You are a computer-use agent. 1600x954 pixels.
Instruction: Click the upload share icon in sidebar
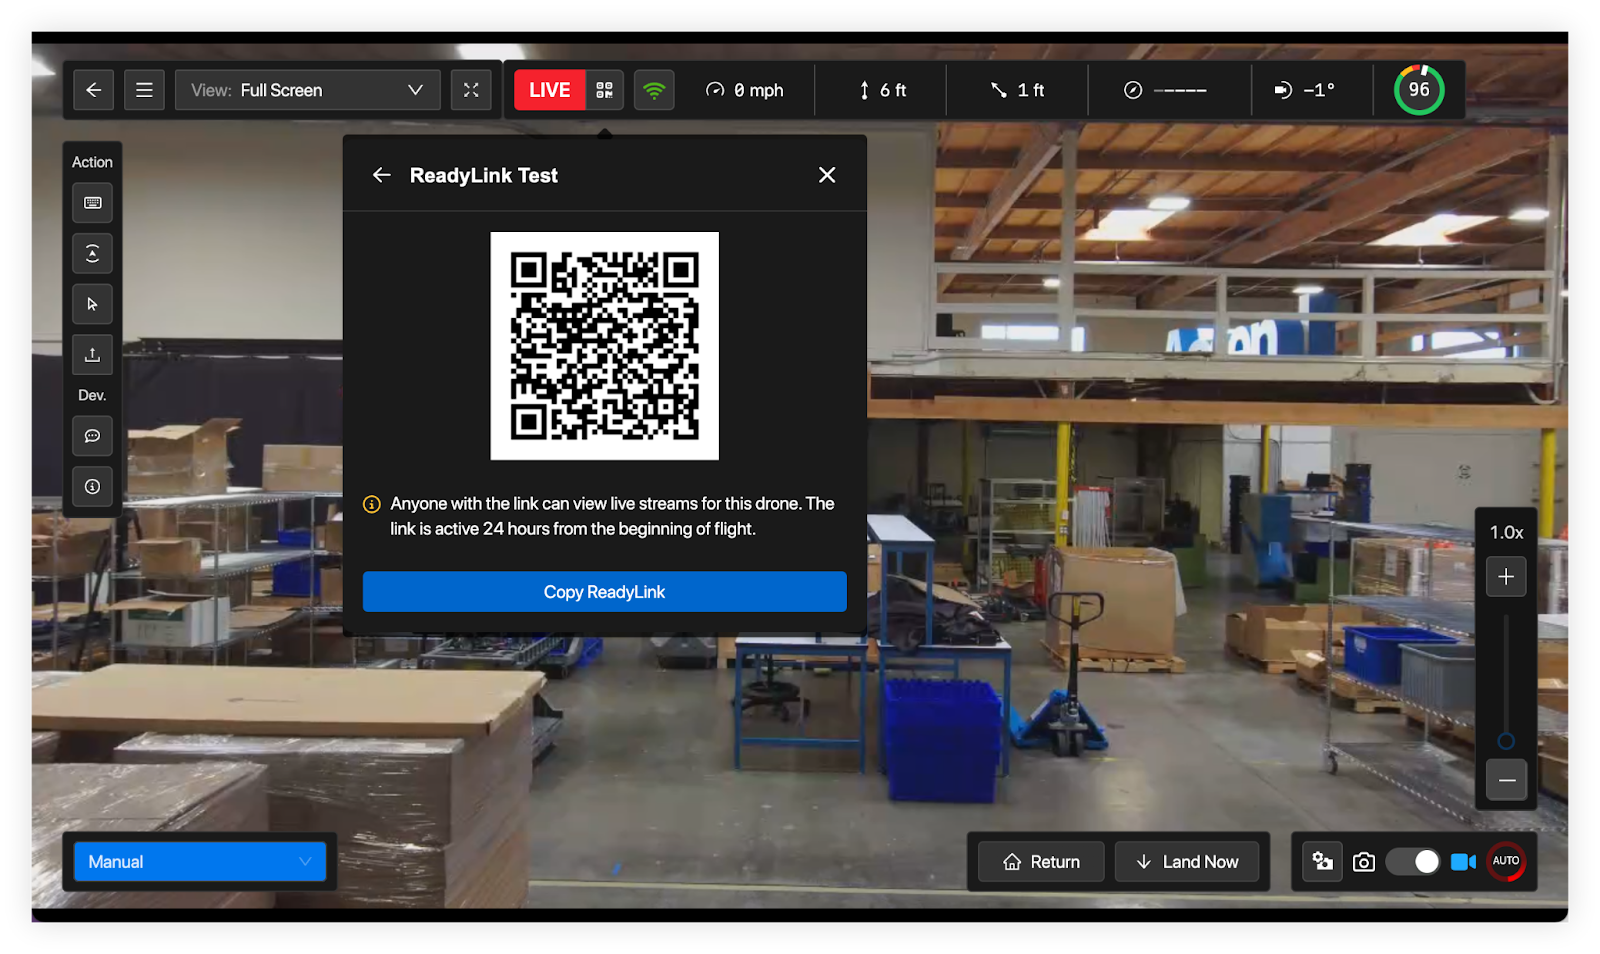coord(92,355)
